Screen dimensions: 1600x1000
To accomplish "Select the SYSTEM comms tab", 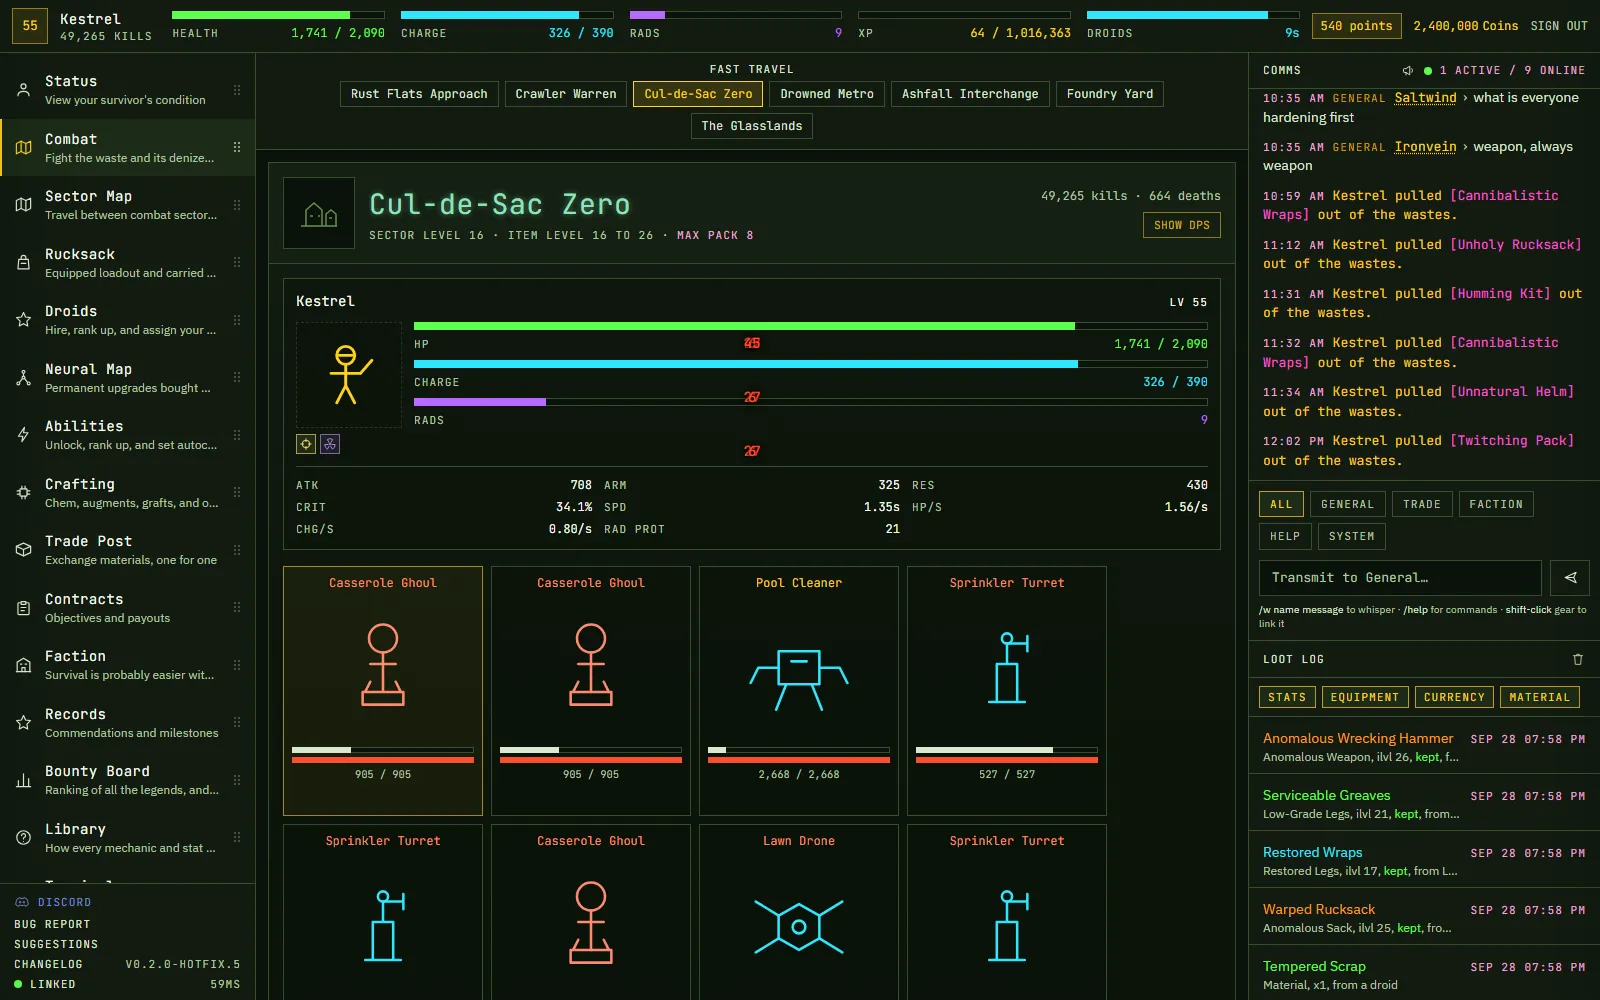I will click(x=1352, y=536).
